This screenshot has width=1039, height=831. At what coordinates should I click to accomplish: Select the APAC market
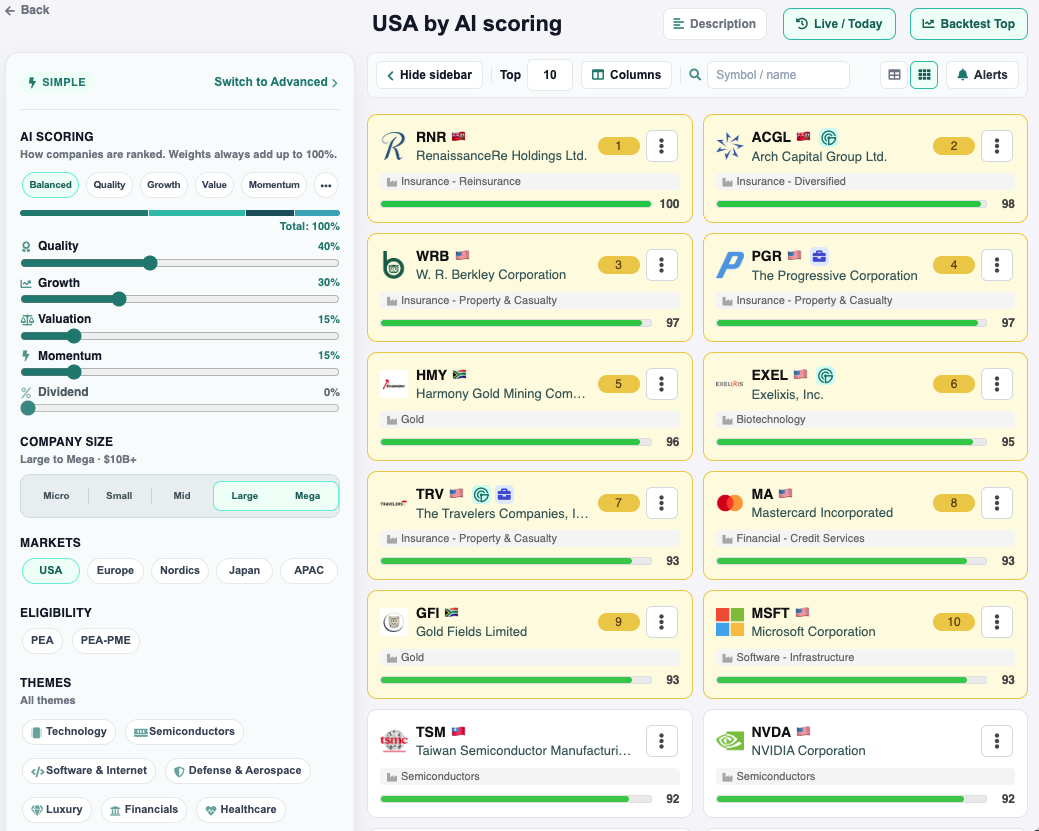[309, 571]
